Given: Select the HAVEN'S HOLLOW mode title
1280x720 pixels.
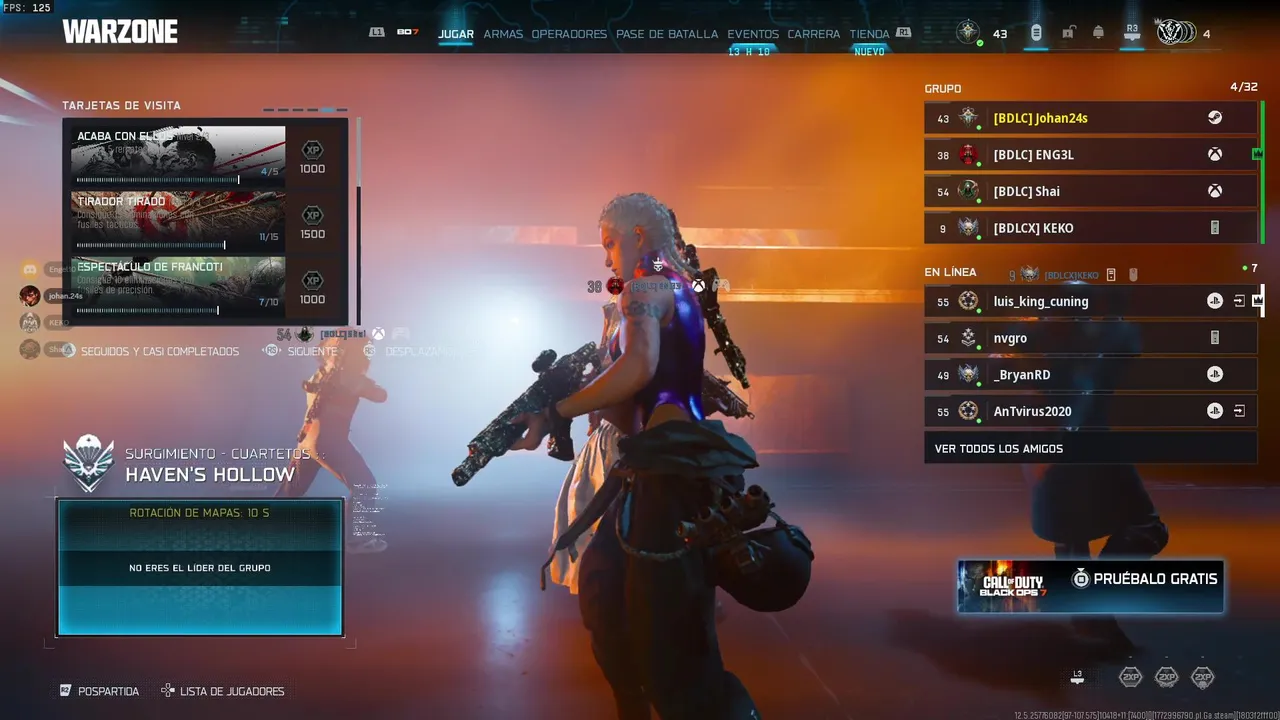Looking at the screenshot, I should click(x=210, y=475).
